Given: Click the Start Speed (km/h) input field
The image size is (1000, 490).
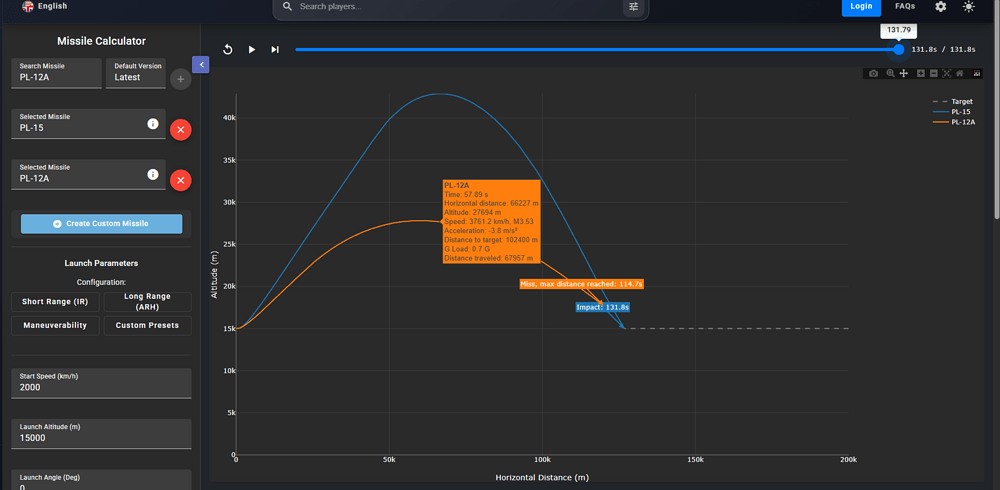Looking at the screenshot, I should pyautogui.click(x=101, y=383).
